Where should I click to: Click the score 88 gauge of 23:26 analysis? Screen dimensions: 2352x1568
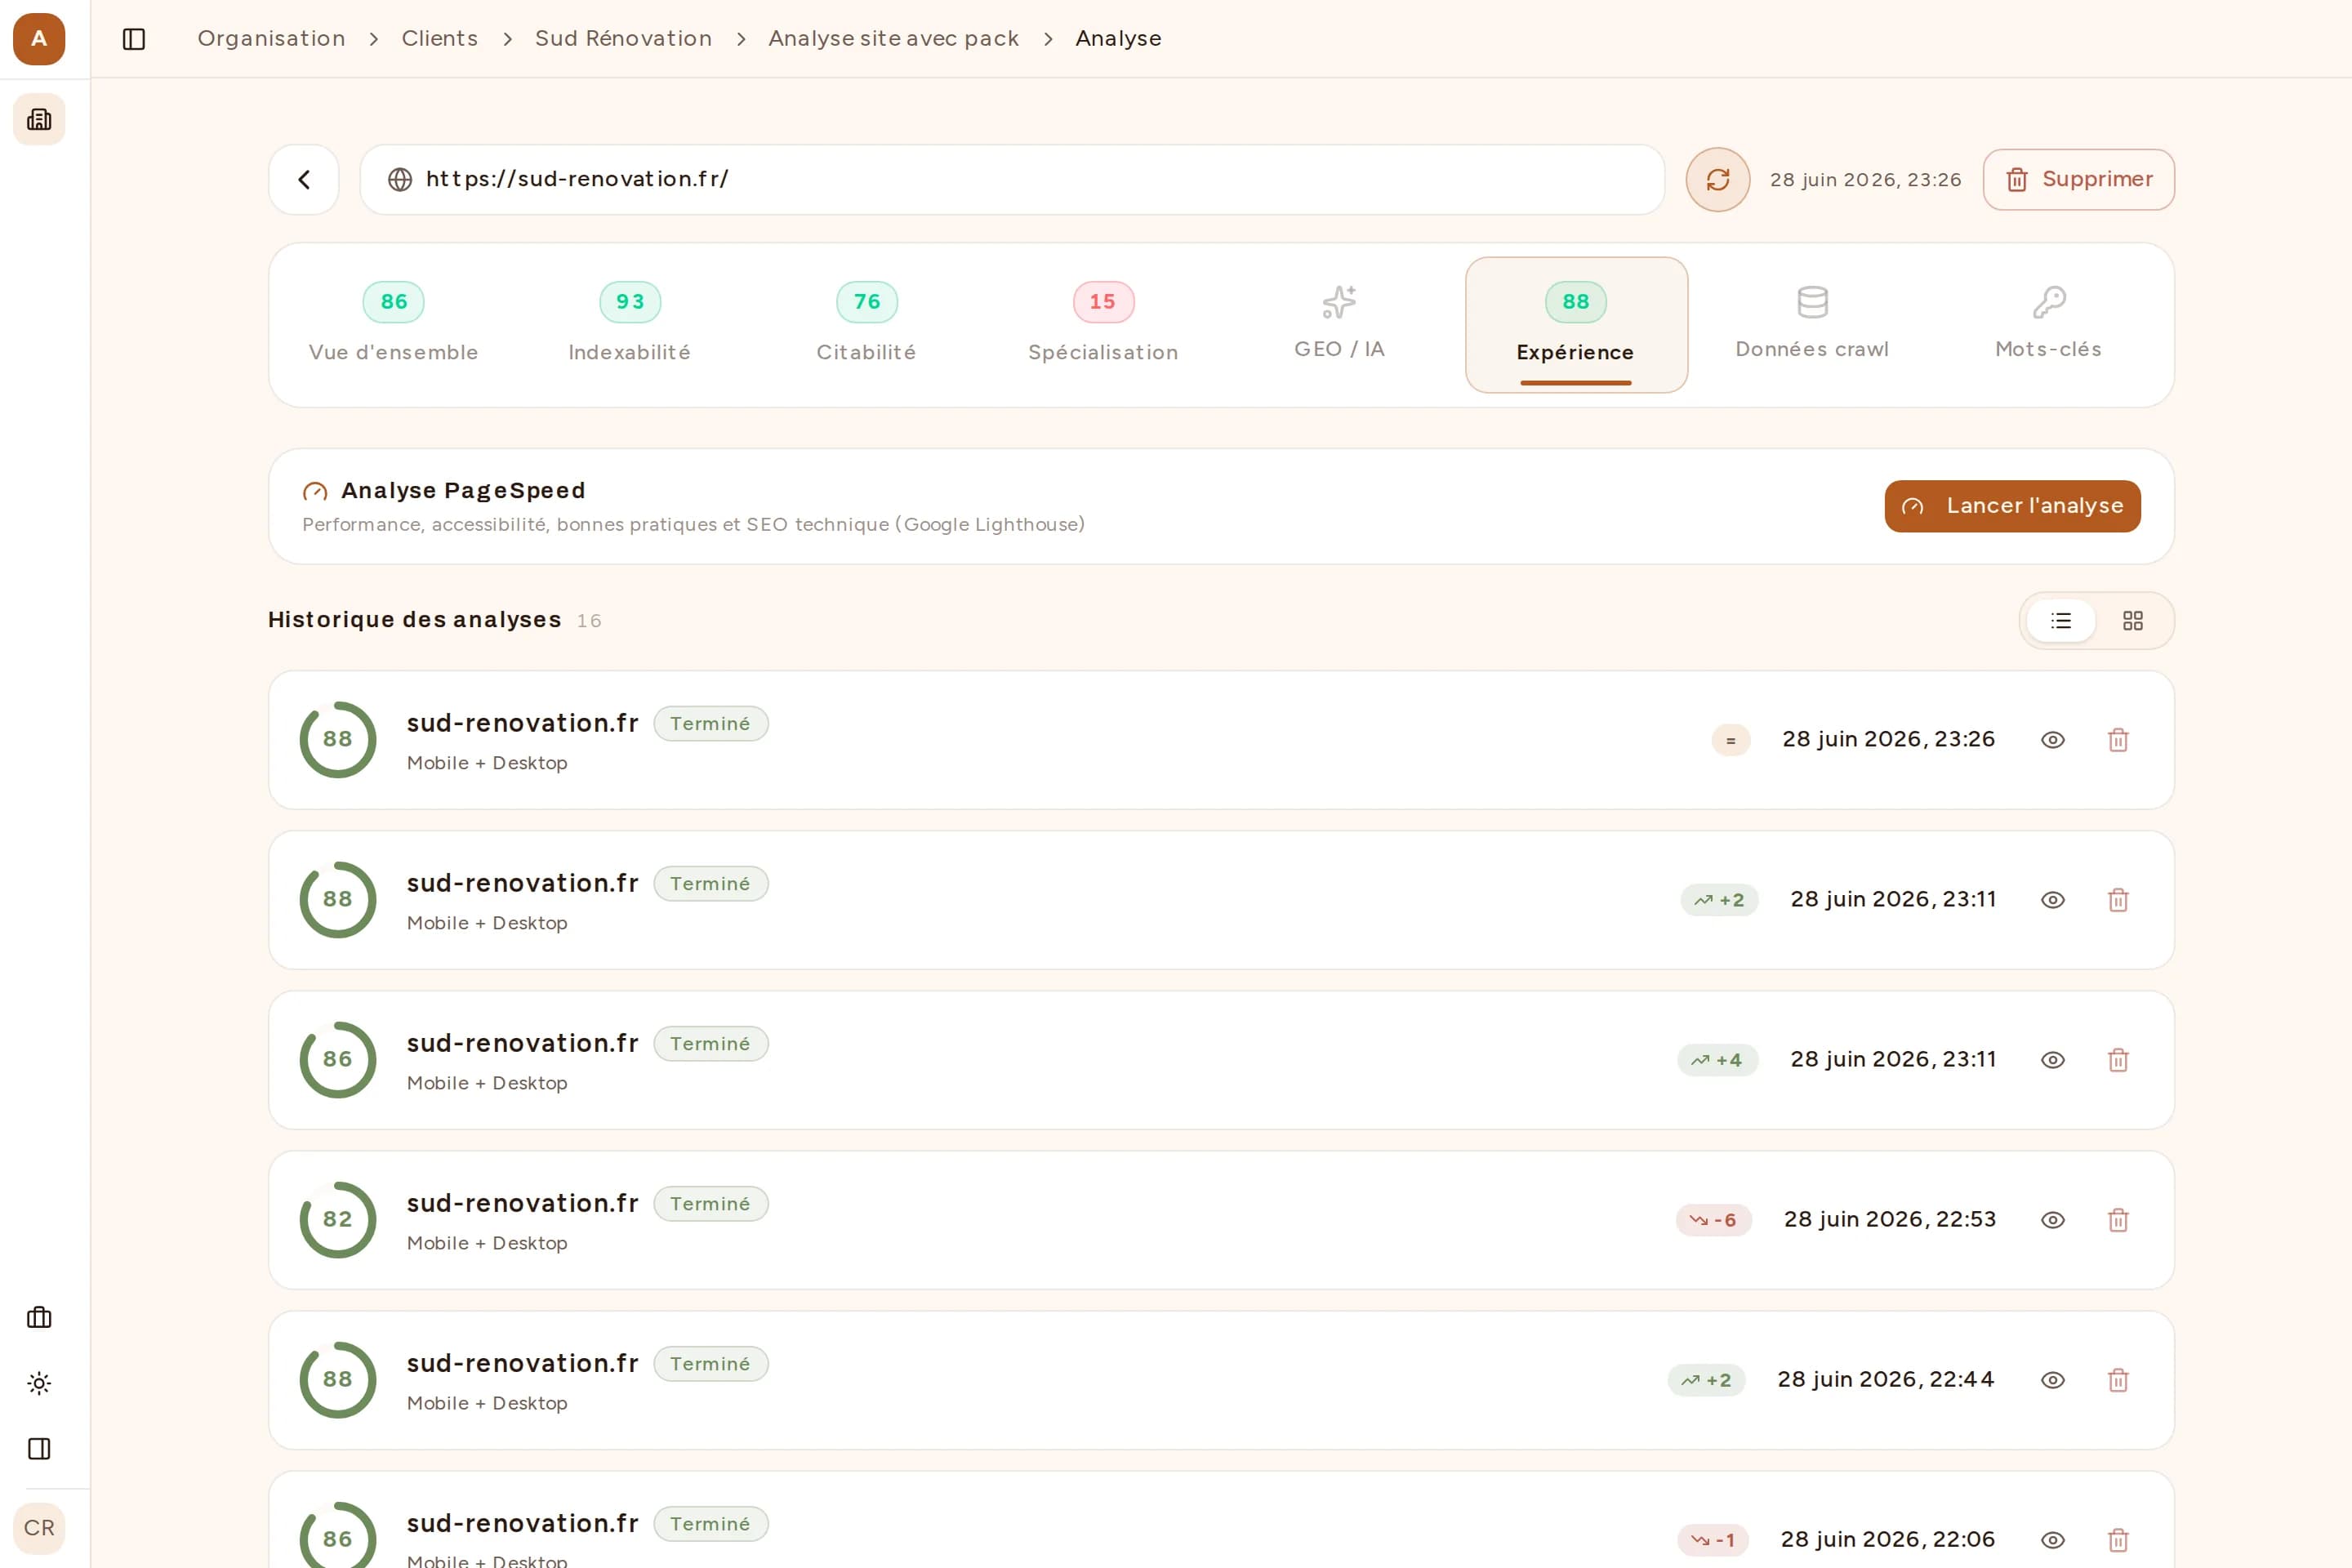[x=338, y=740]
